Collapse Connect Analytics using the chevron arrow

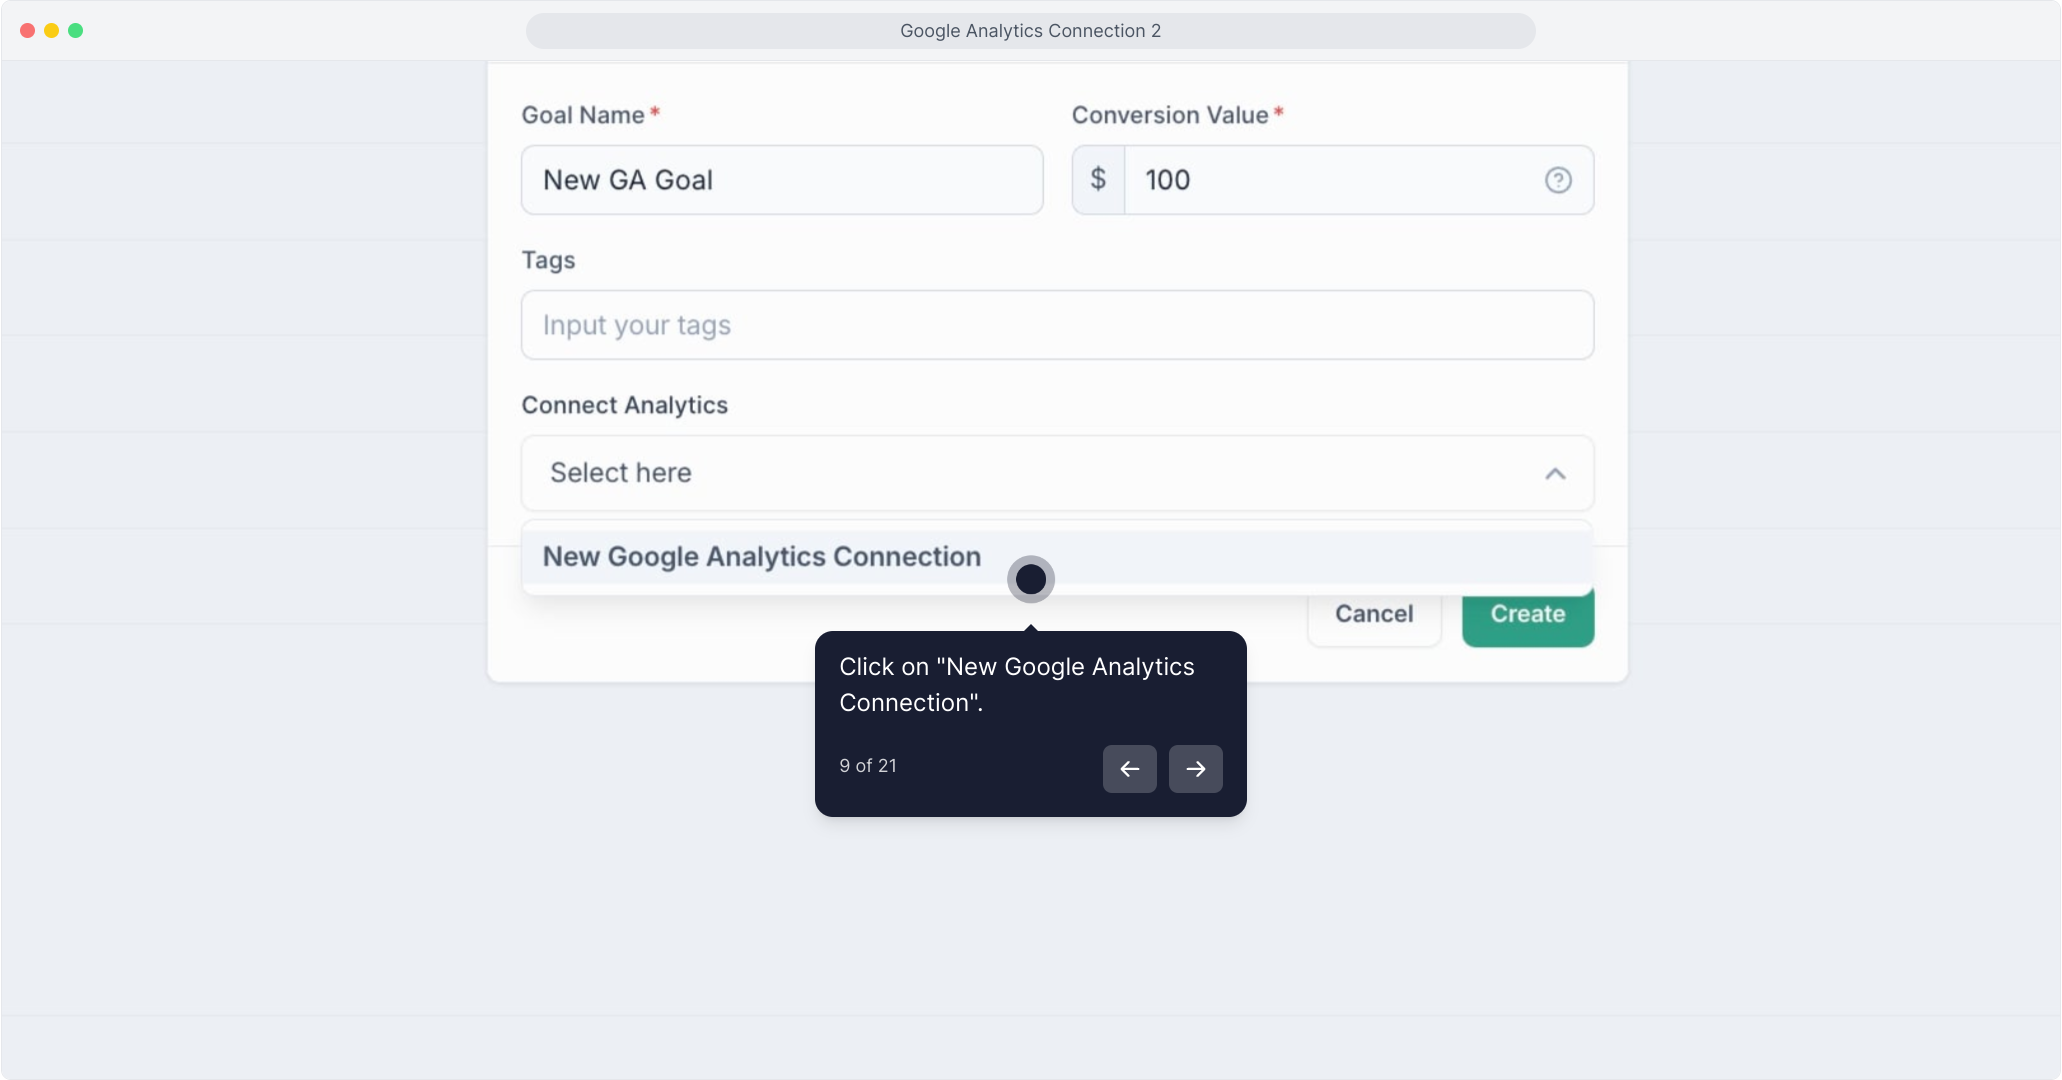[x=1554, y=474]
